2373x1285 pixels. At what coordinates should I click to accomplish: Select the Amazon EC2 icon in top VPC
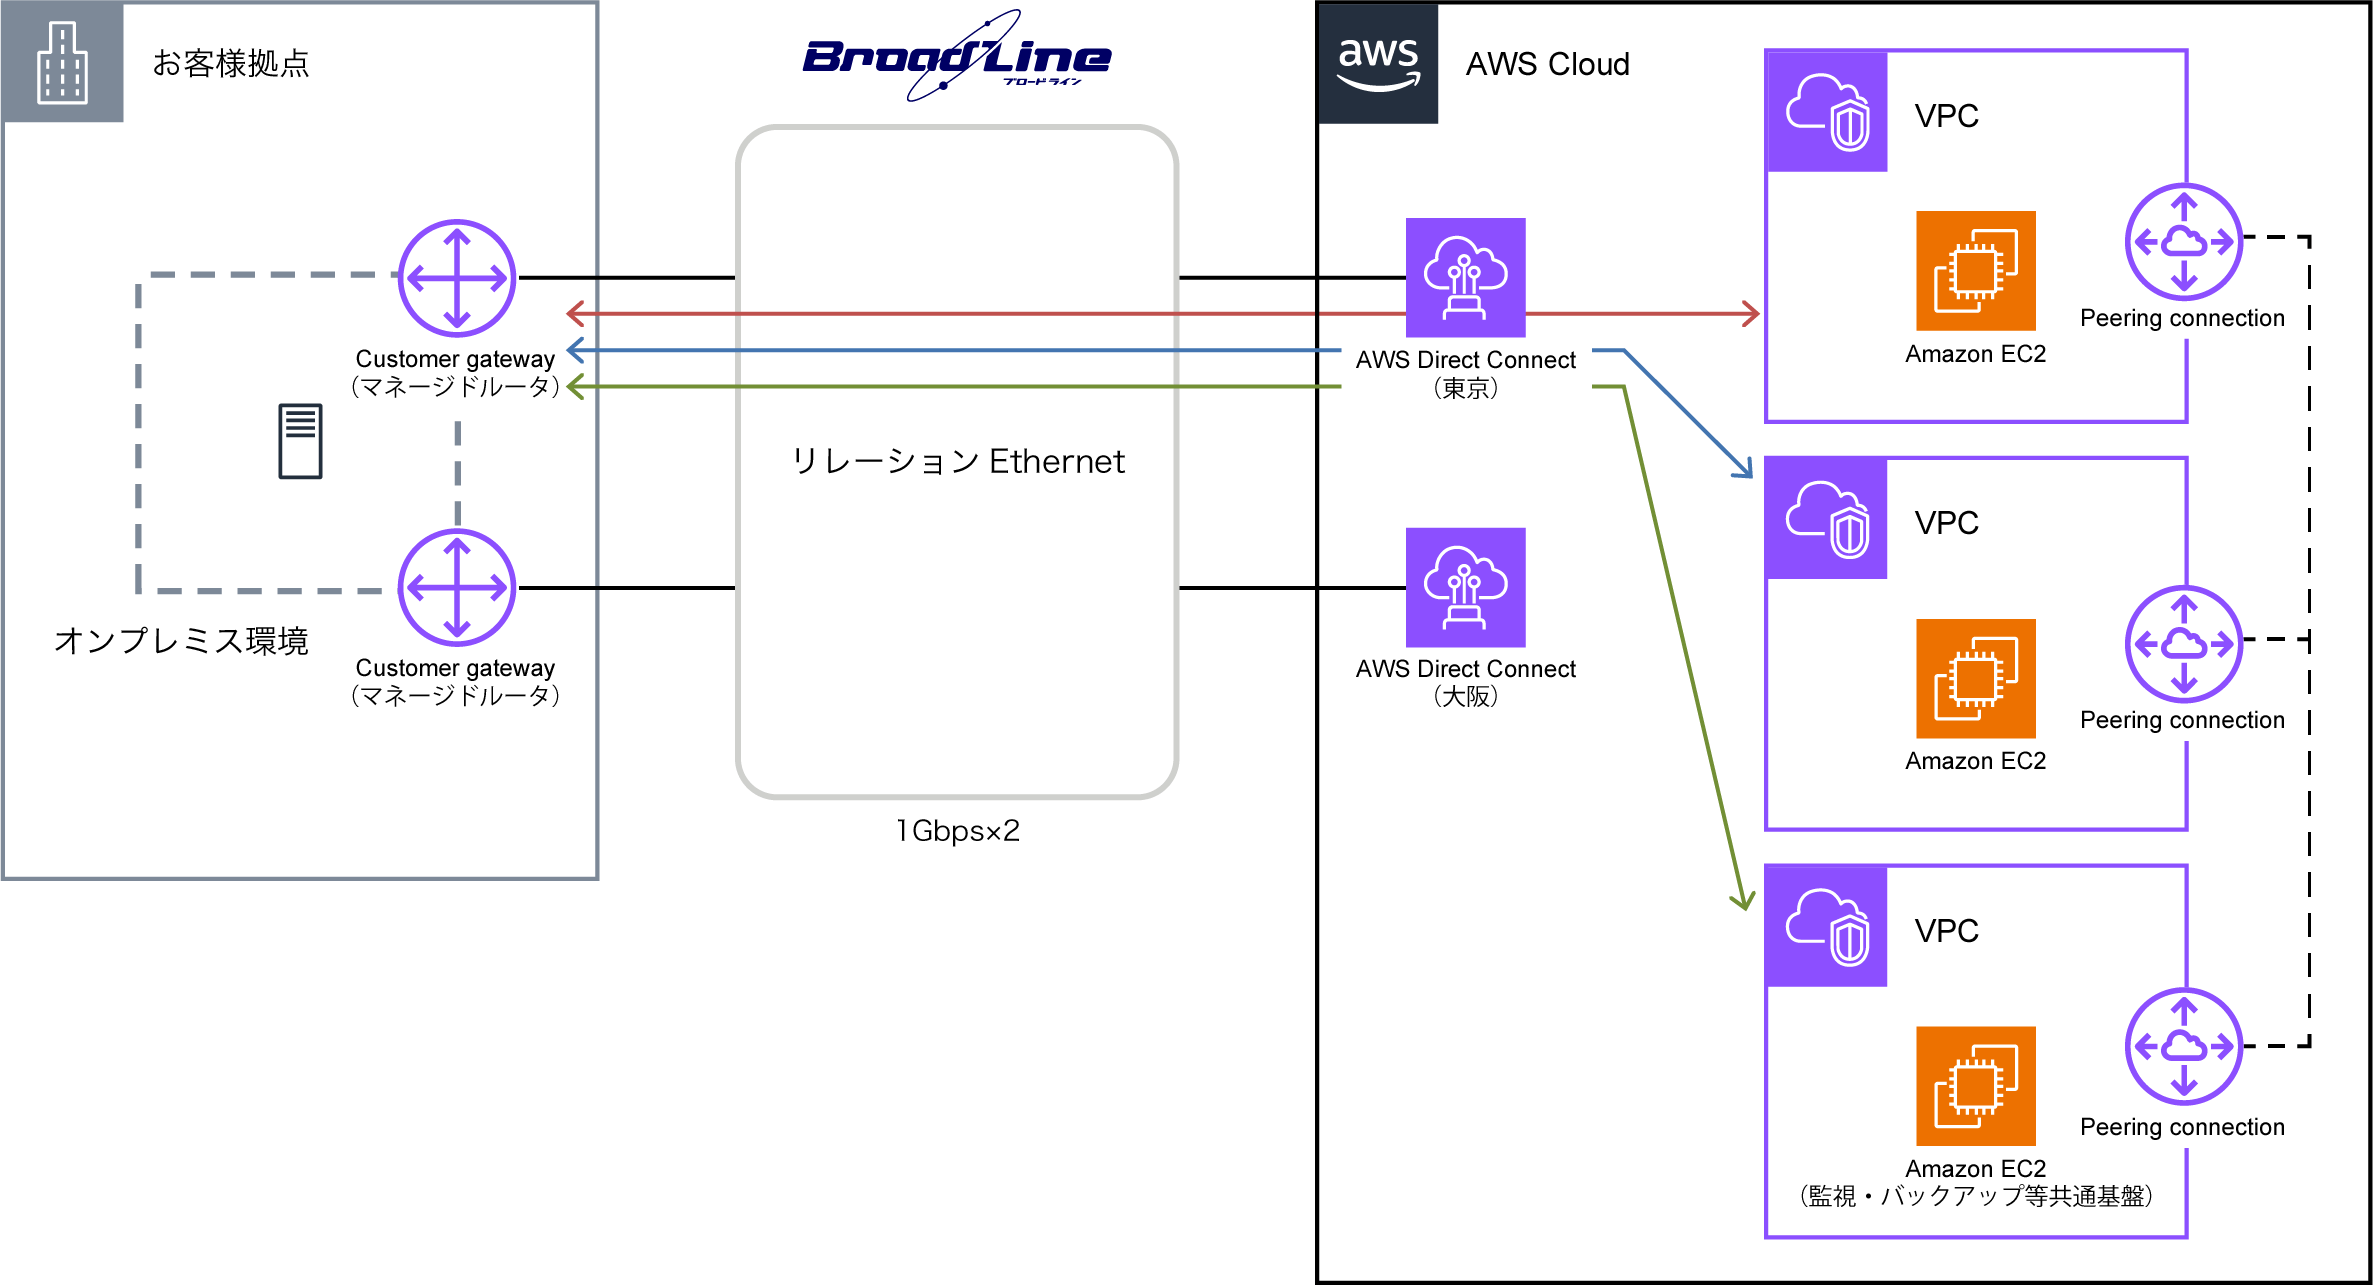tap(1975, 270)
